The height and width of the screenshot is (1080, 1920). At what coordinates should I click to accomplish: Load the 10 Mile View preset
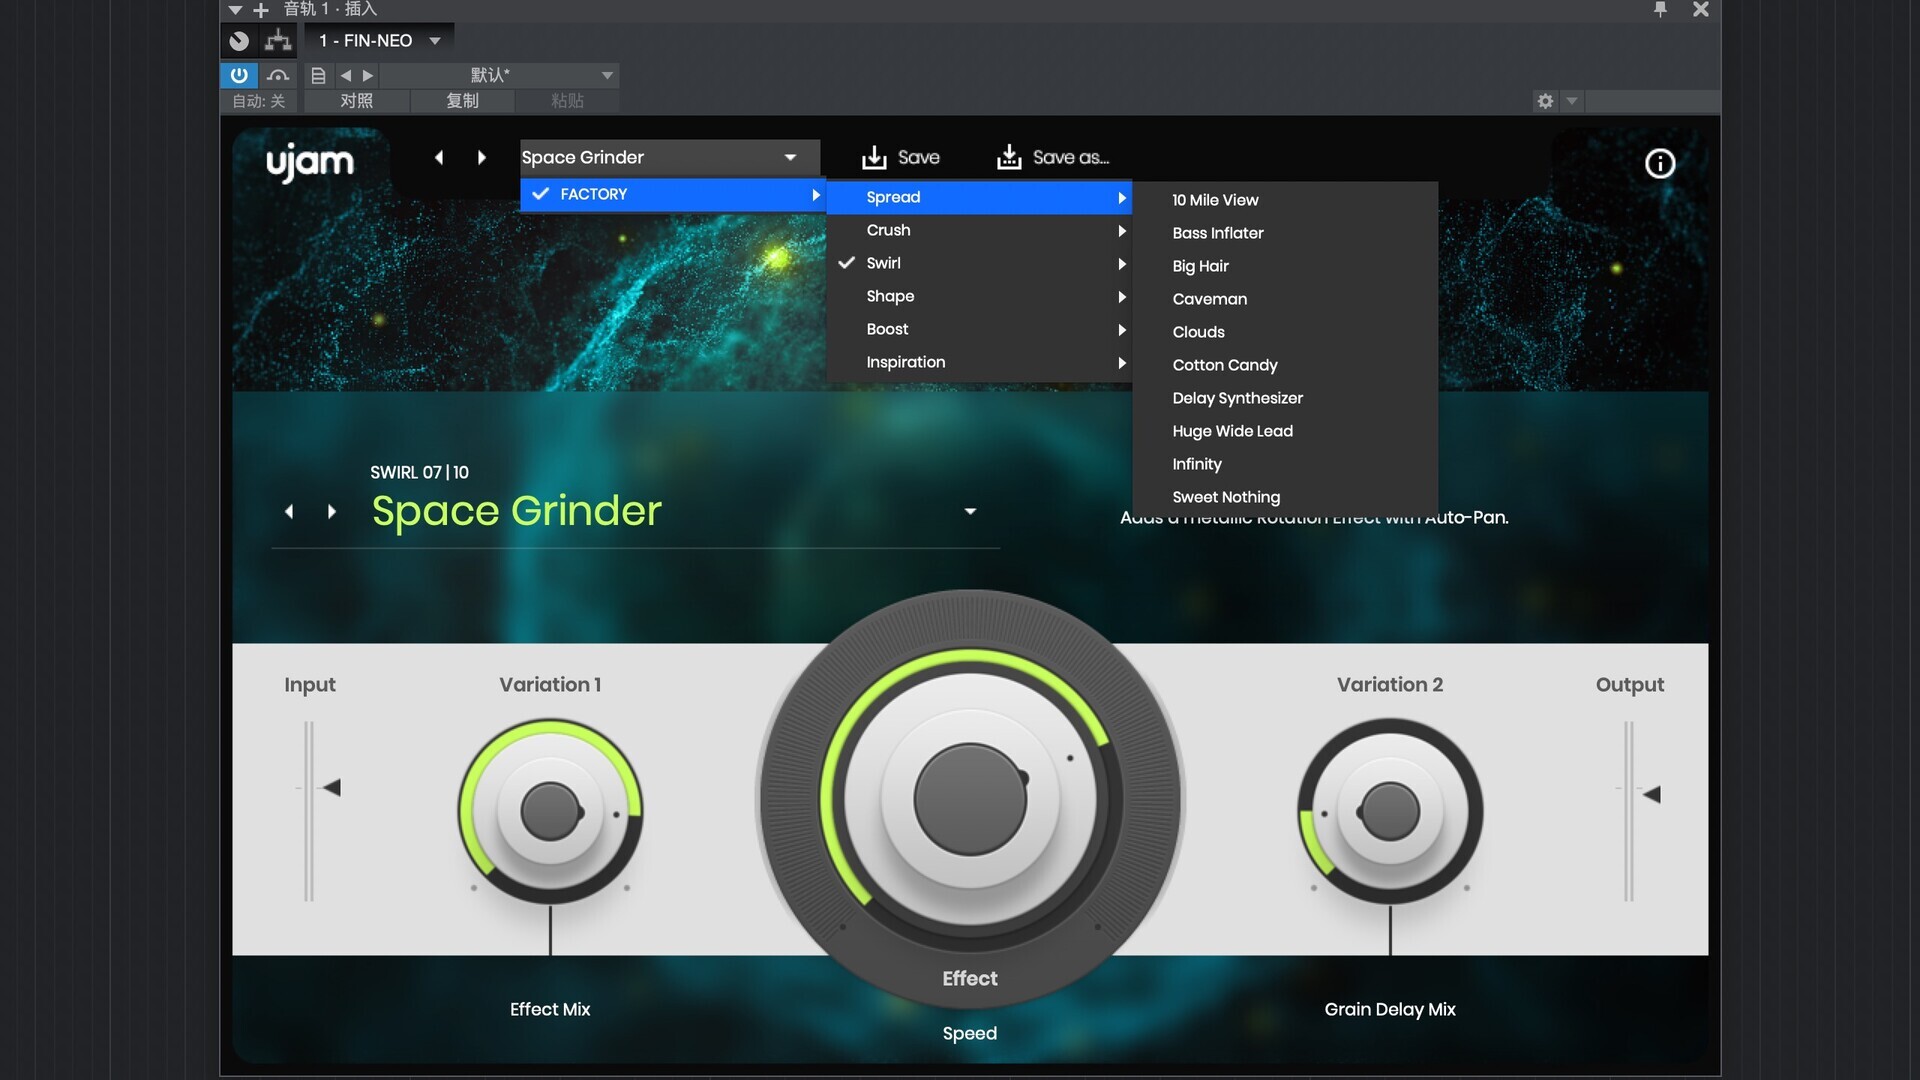tap(1285, 200)
